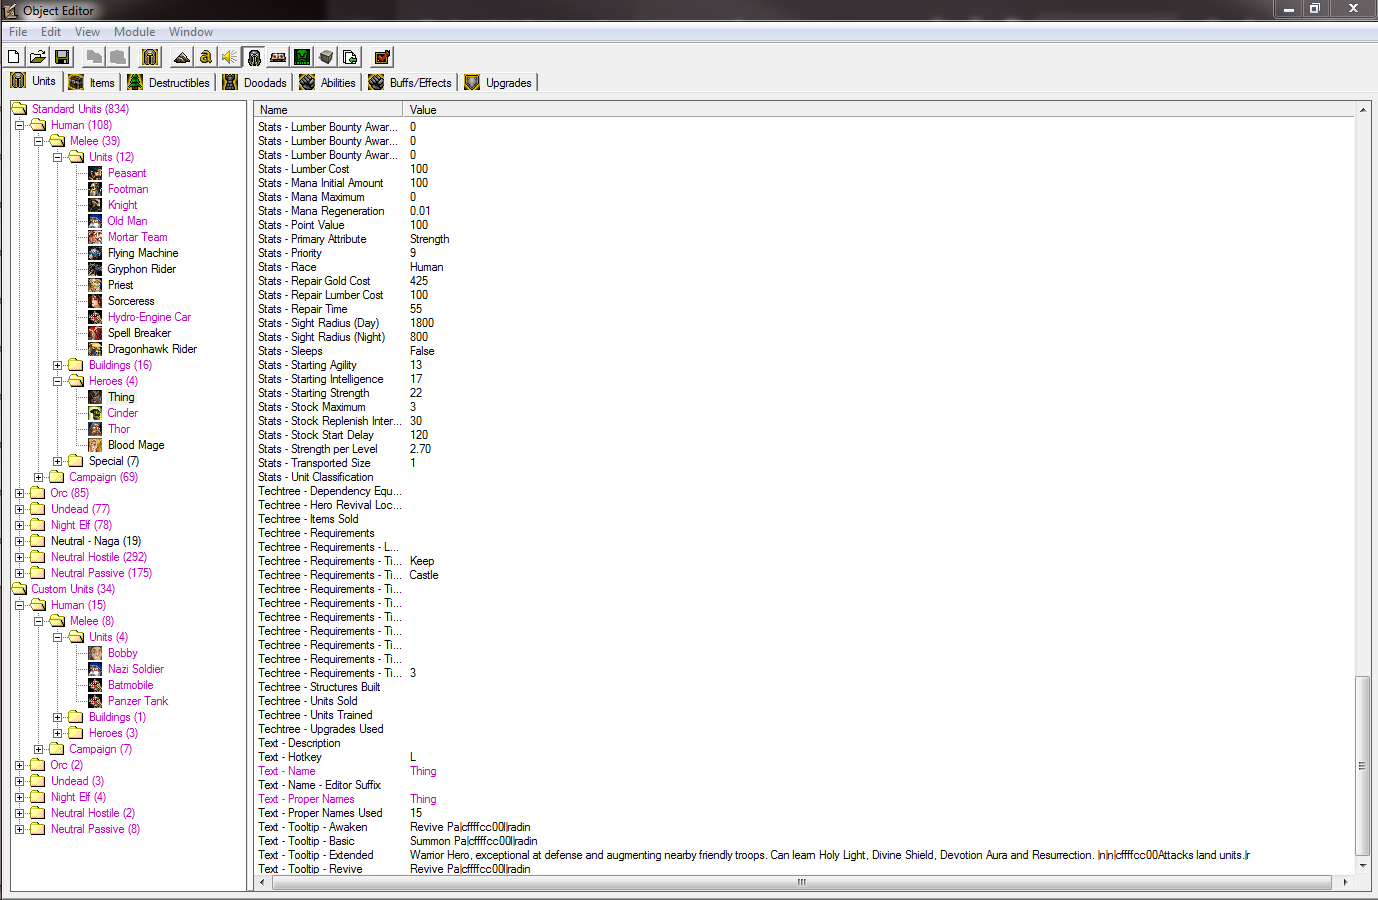Select the Gryphon Rider unit icon
The height and width of the screenshot is (900, 1378).
coord(95,269)
